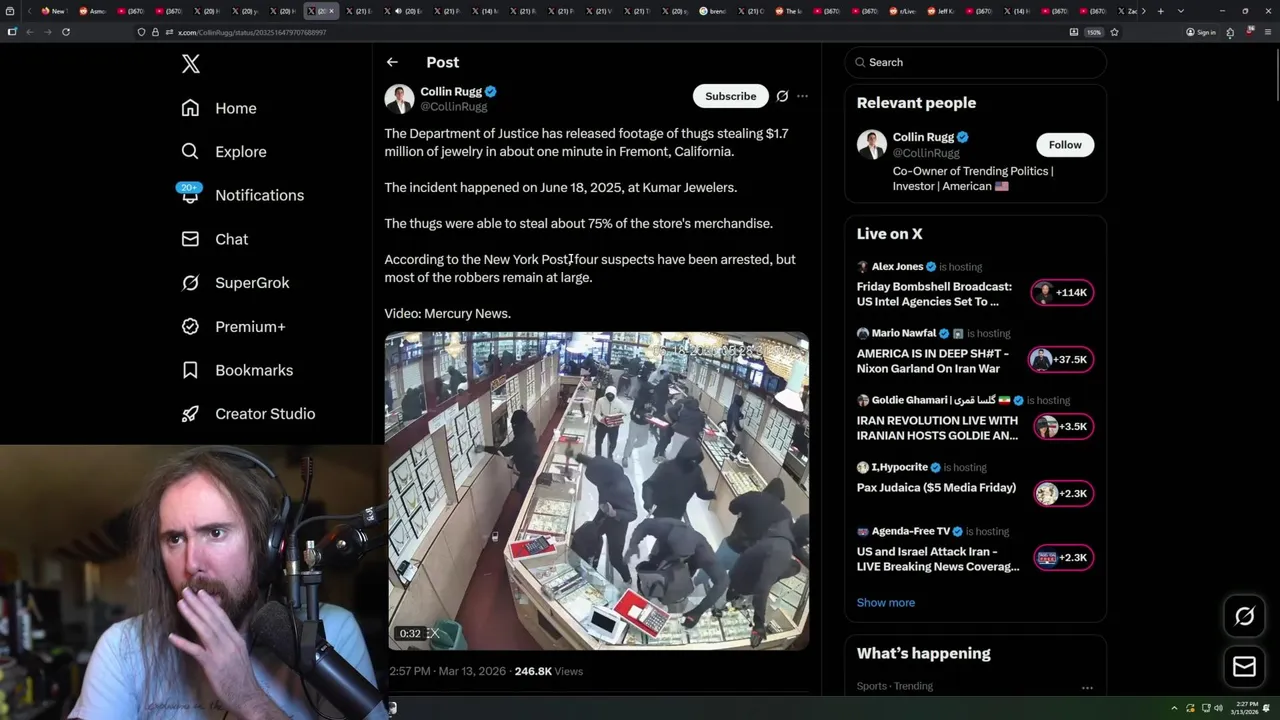Open the SuperGrok navigation item

[236, 282]
